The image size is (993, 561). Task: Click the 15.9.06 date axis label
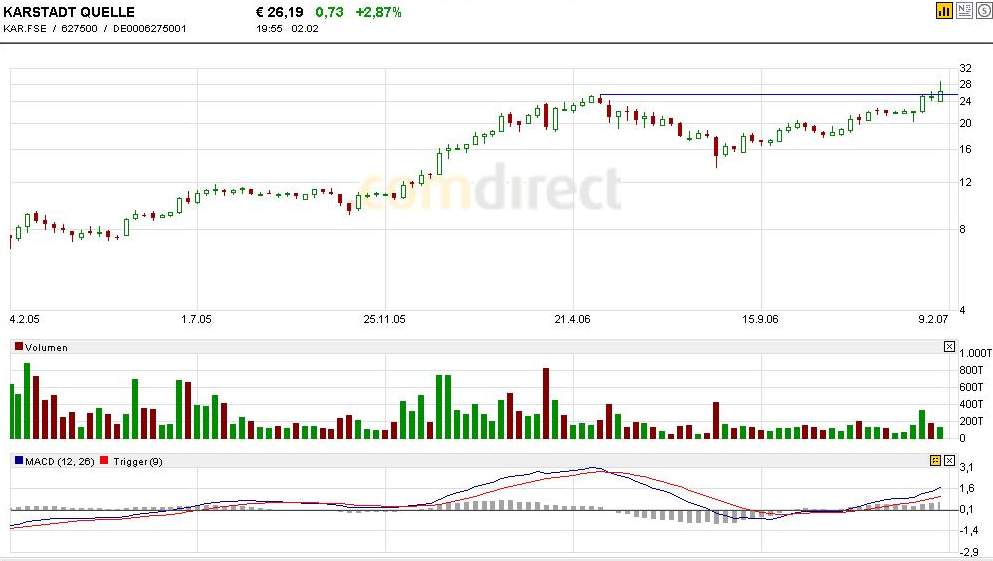[760, 319]
